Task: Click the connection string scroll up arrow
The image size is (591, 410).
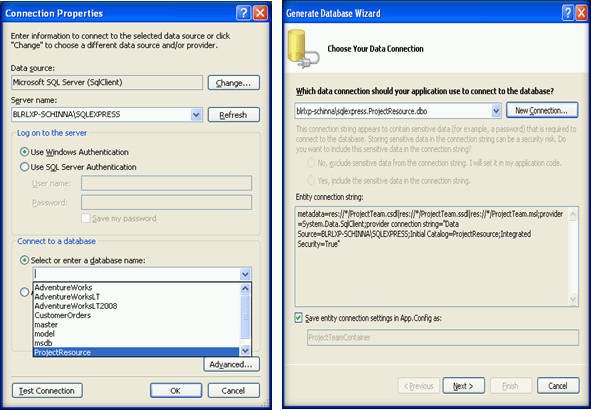Action: (573, 215)
